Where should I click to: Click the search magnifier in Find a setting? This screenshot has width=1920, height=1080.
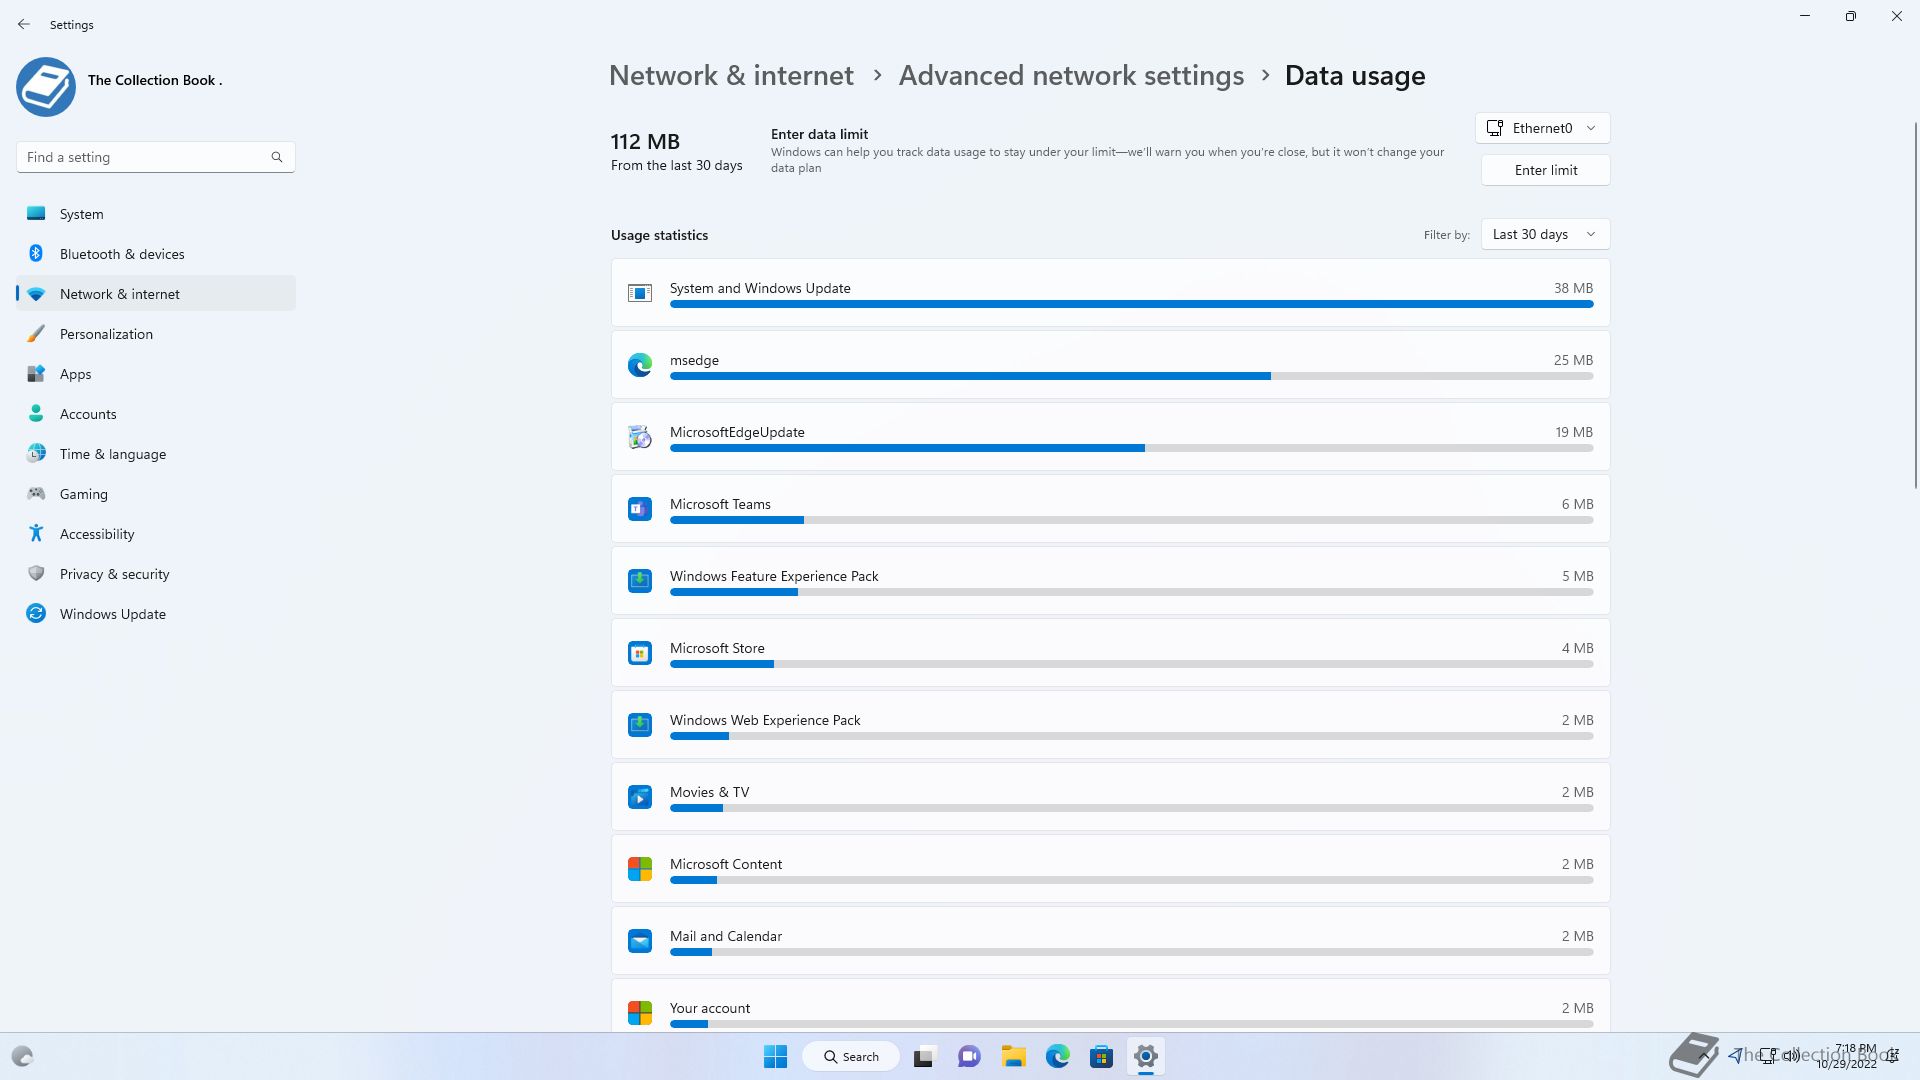pos(277,157)
